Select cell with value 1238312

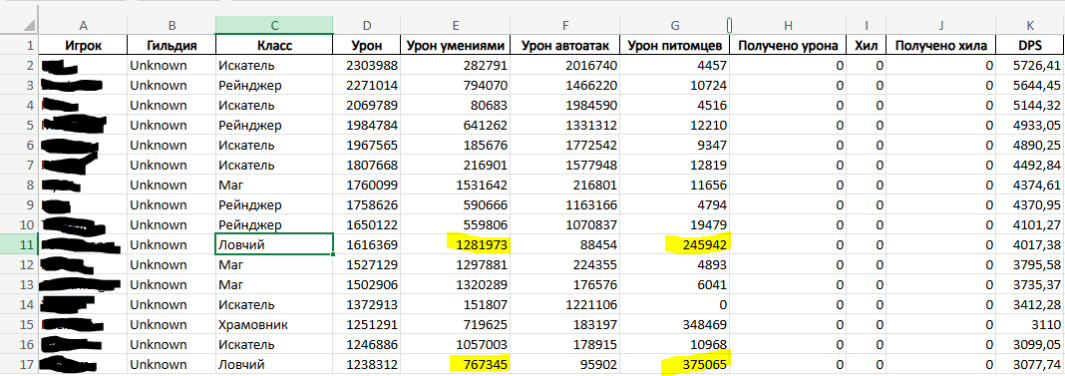(x=367, y=364)
